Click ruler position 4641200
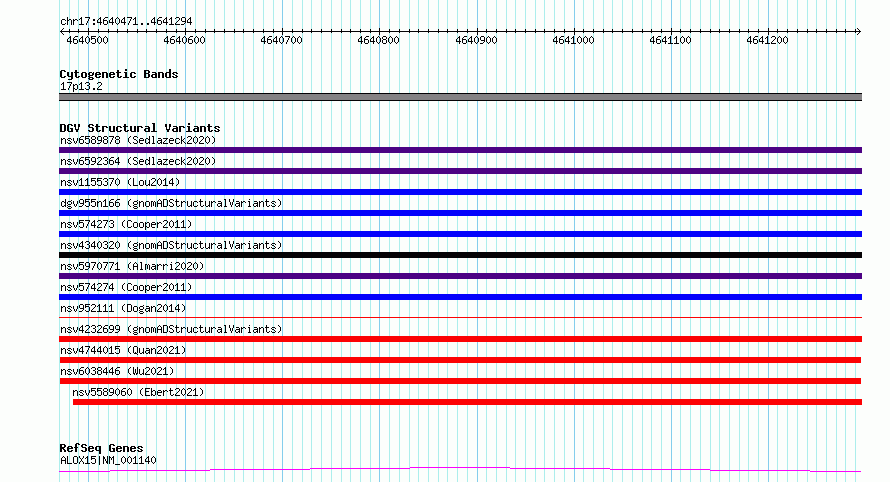Screen dimensions: 890x482 pyautogui.click(x=767, y=40)
